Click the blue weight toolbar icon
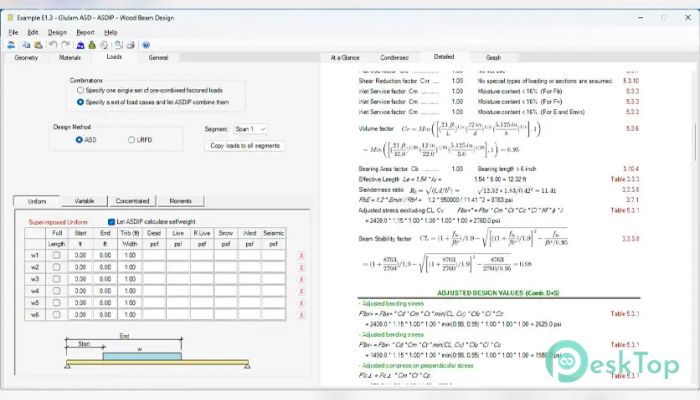 [80, 45]
